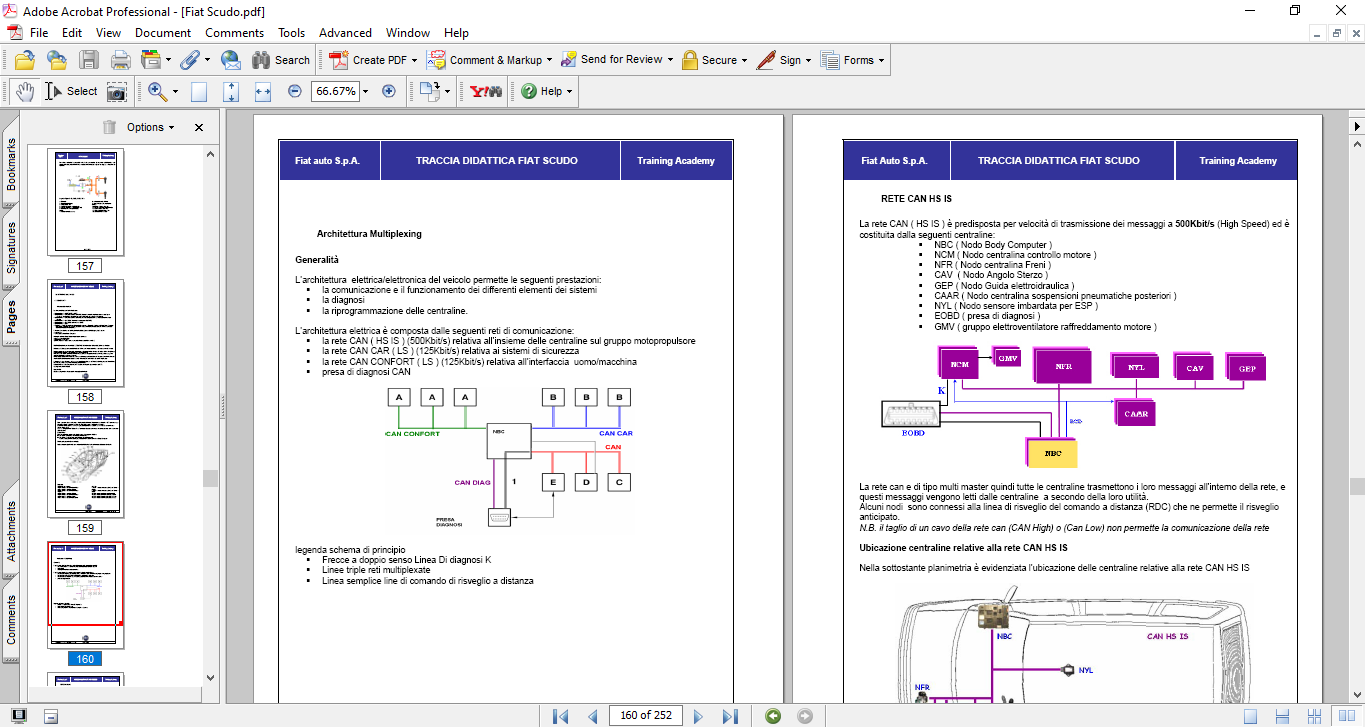Activate the Snapshot camera tool

118,91
